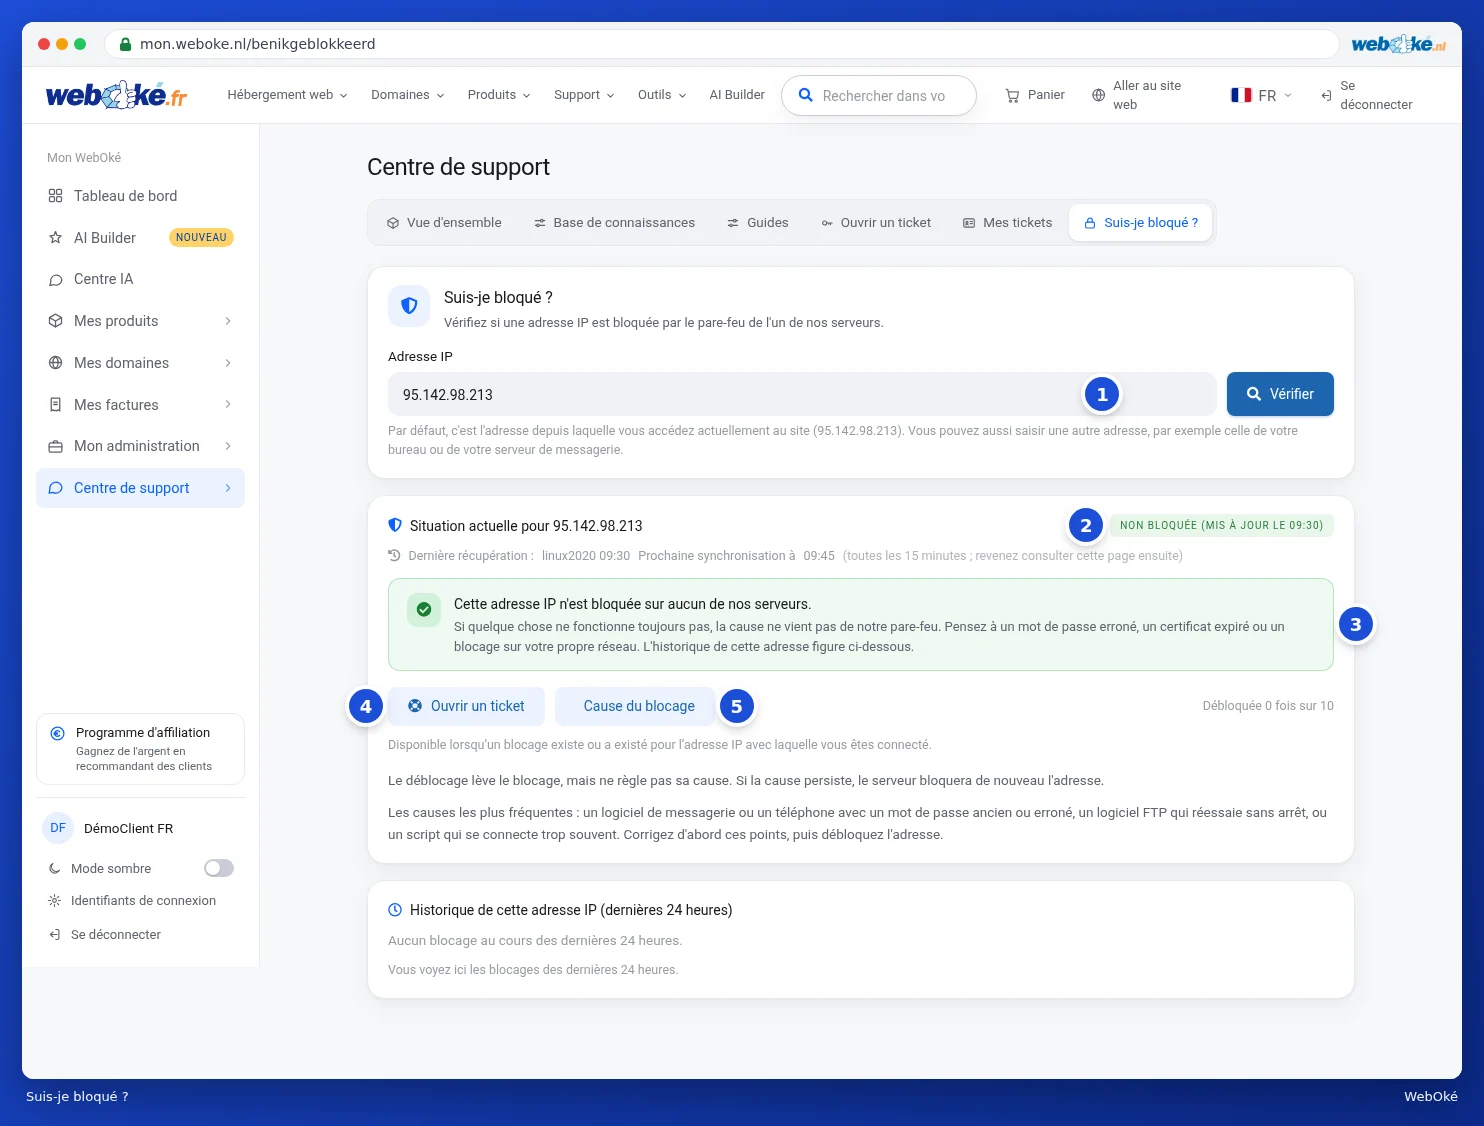The image size is (1484, 1126).
Task: Switch to the Base de connaissances tab
Action: (x=614, y=223)
